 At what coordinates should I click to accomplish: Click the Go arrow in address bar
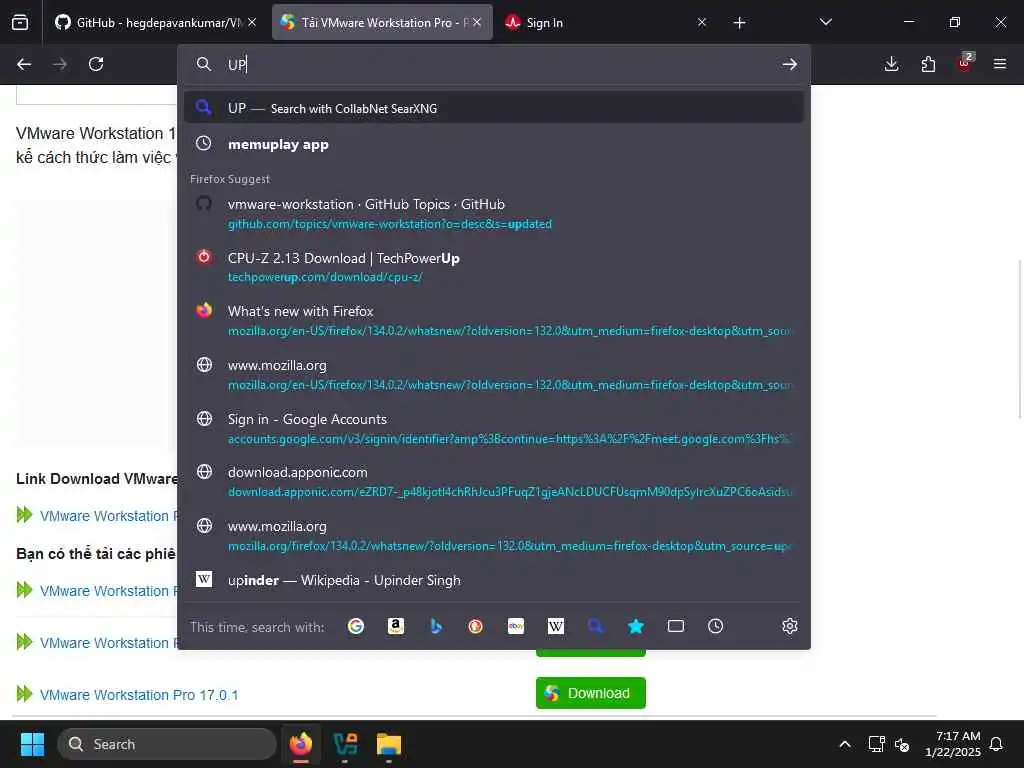coord(790,64)
